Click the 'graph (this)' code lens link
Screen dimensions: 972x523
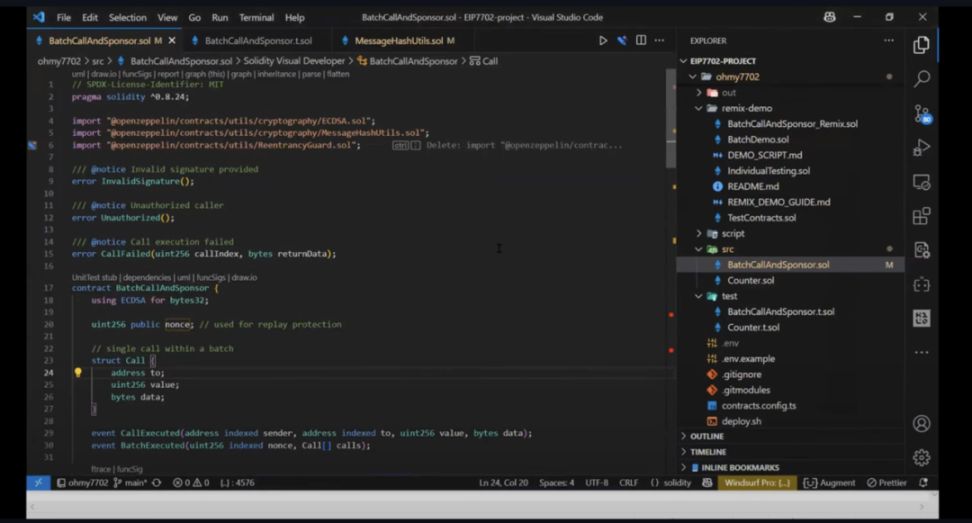tap(205, 74)
